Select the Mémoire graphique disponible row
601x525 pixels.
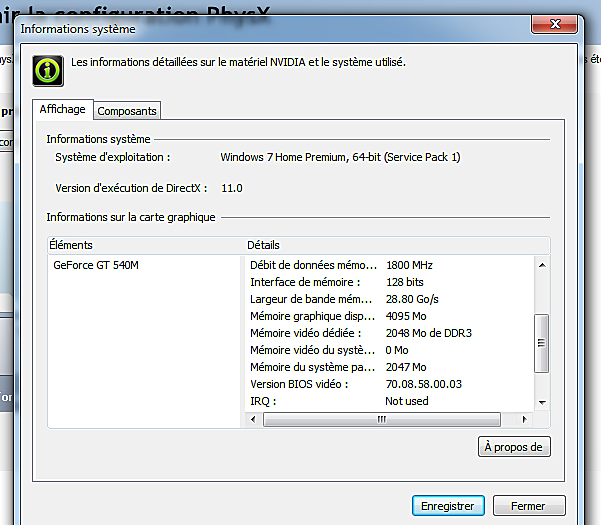tap(389, 316)
